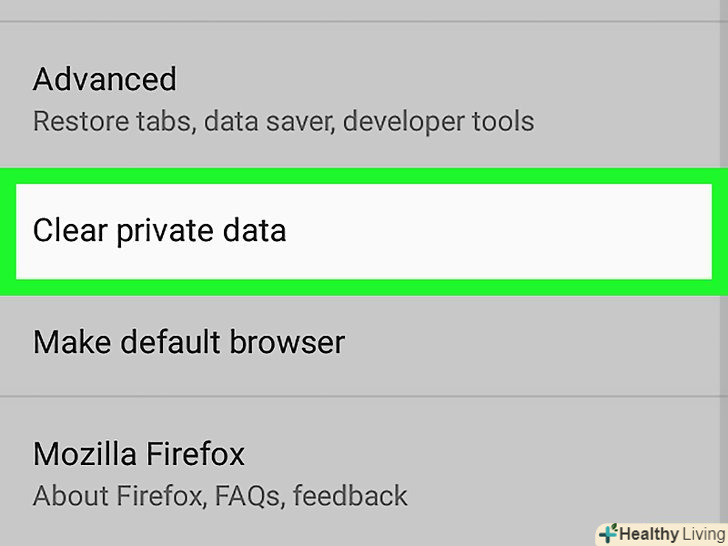Open the Mozilla Firefox about entry
728x546 pixels.
[x=364, y=473]
